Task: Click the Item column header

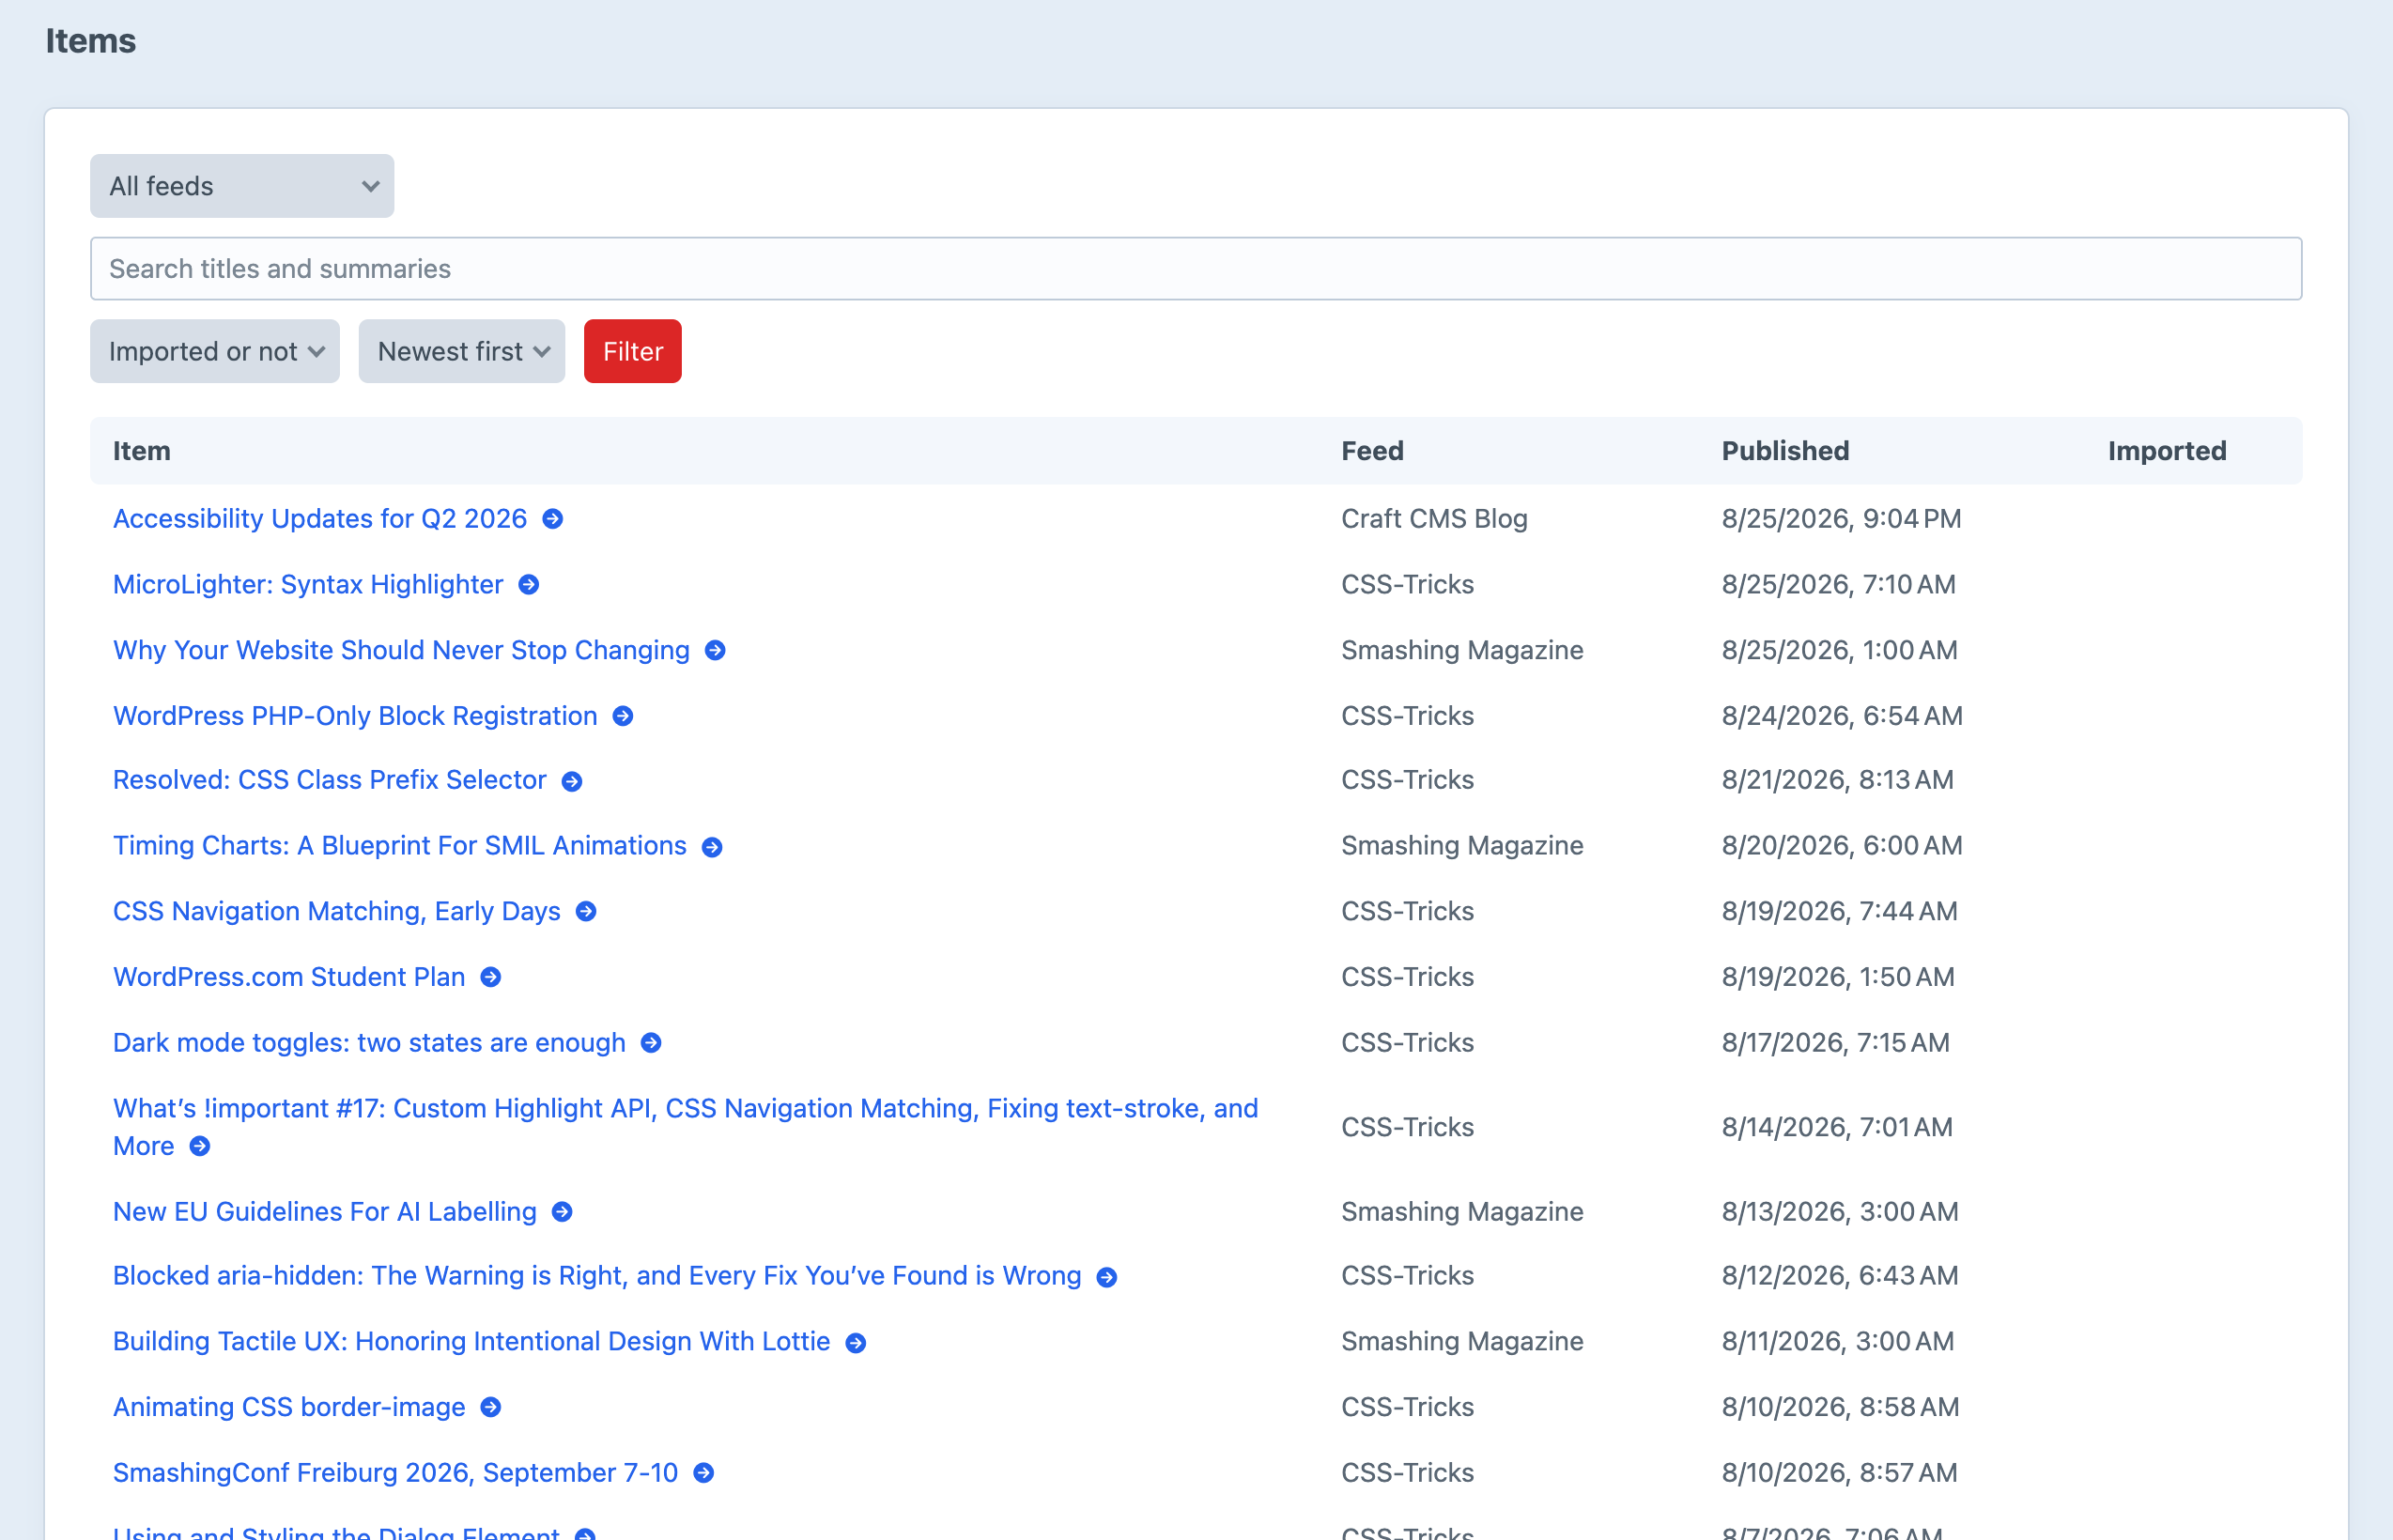Action: point(142,451)
